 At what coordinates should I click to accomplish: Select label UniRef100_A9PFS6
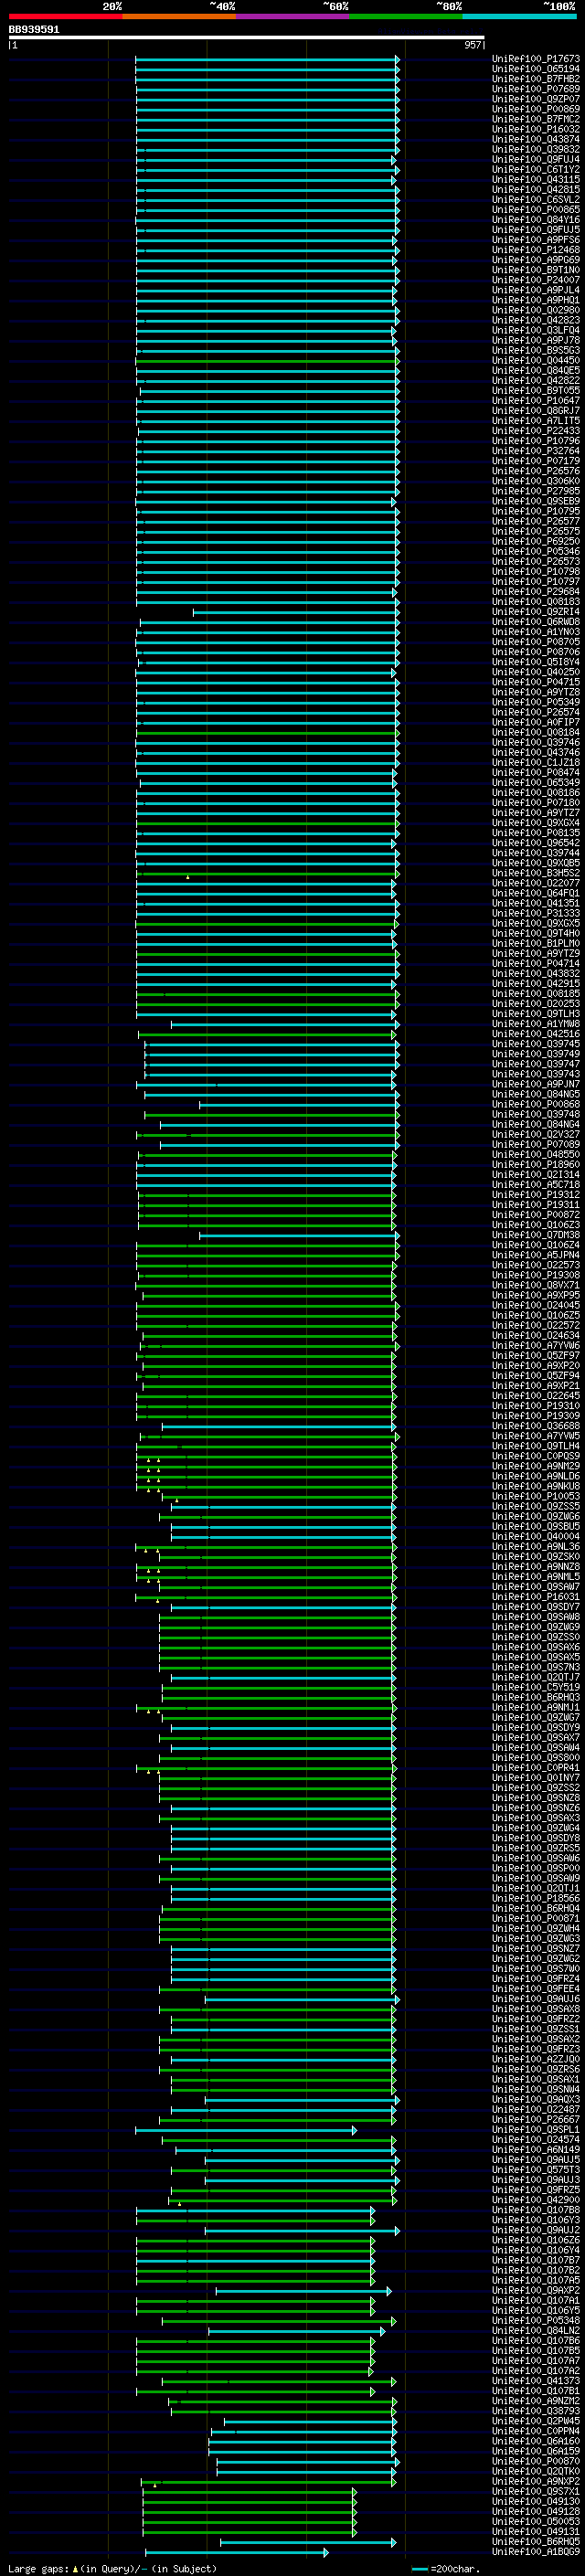(x=536, y=240)
